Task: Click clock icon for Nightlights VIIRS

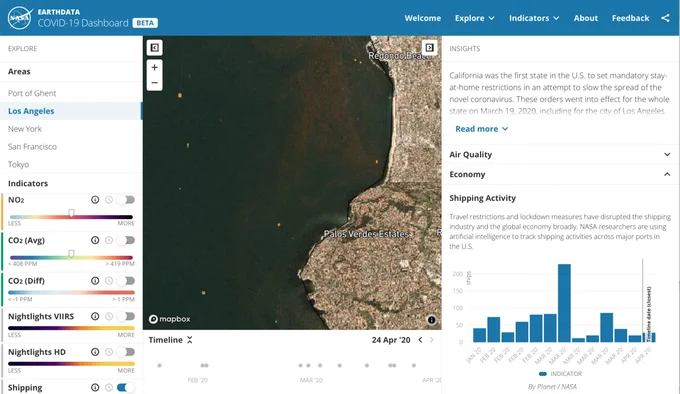Action: tap(109, 316)
